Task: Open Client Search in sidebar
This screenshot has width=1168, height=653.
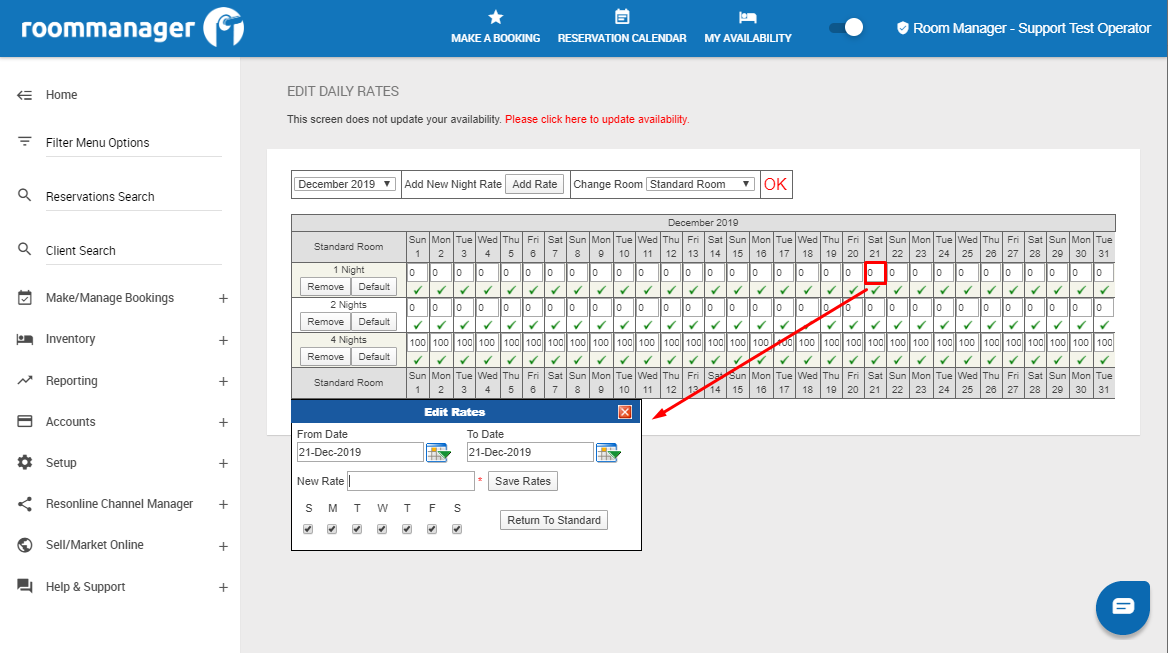Action: (x=80, y=251)
